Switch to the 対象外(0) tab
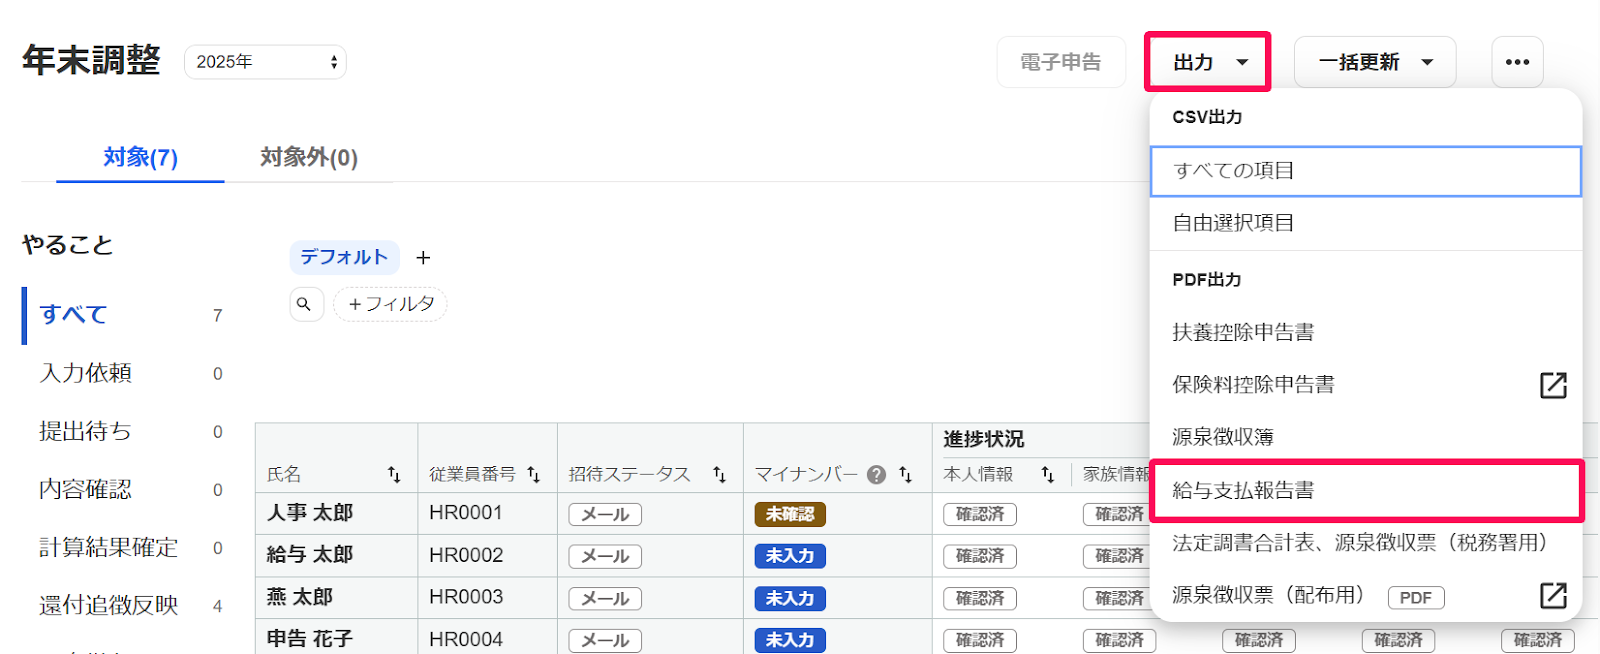The width and height of the screenshot is (1600, 654). [x=309, y=157]
